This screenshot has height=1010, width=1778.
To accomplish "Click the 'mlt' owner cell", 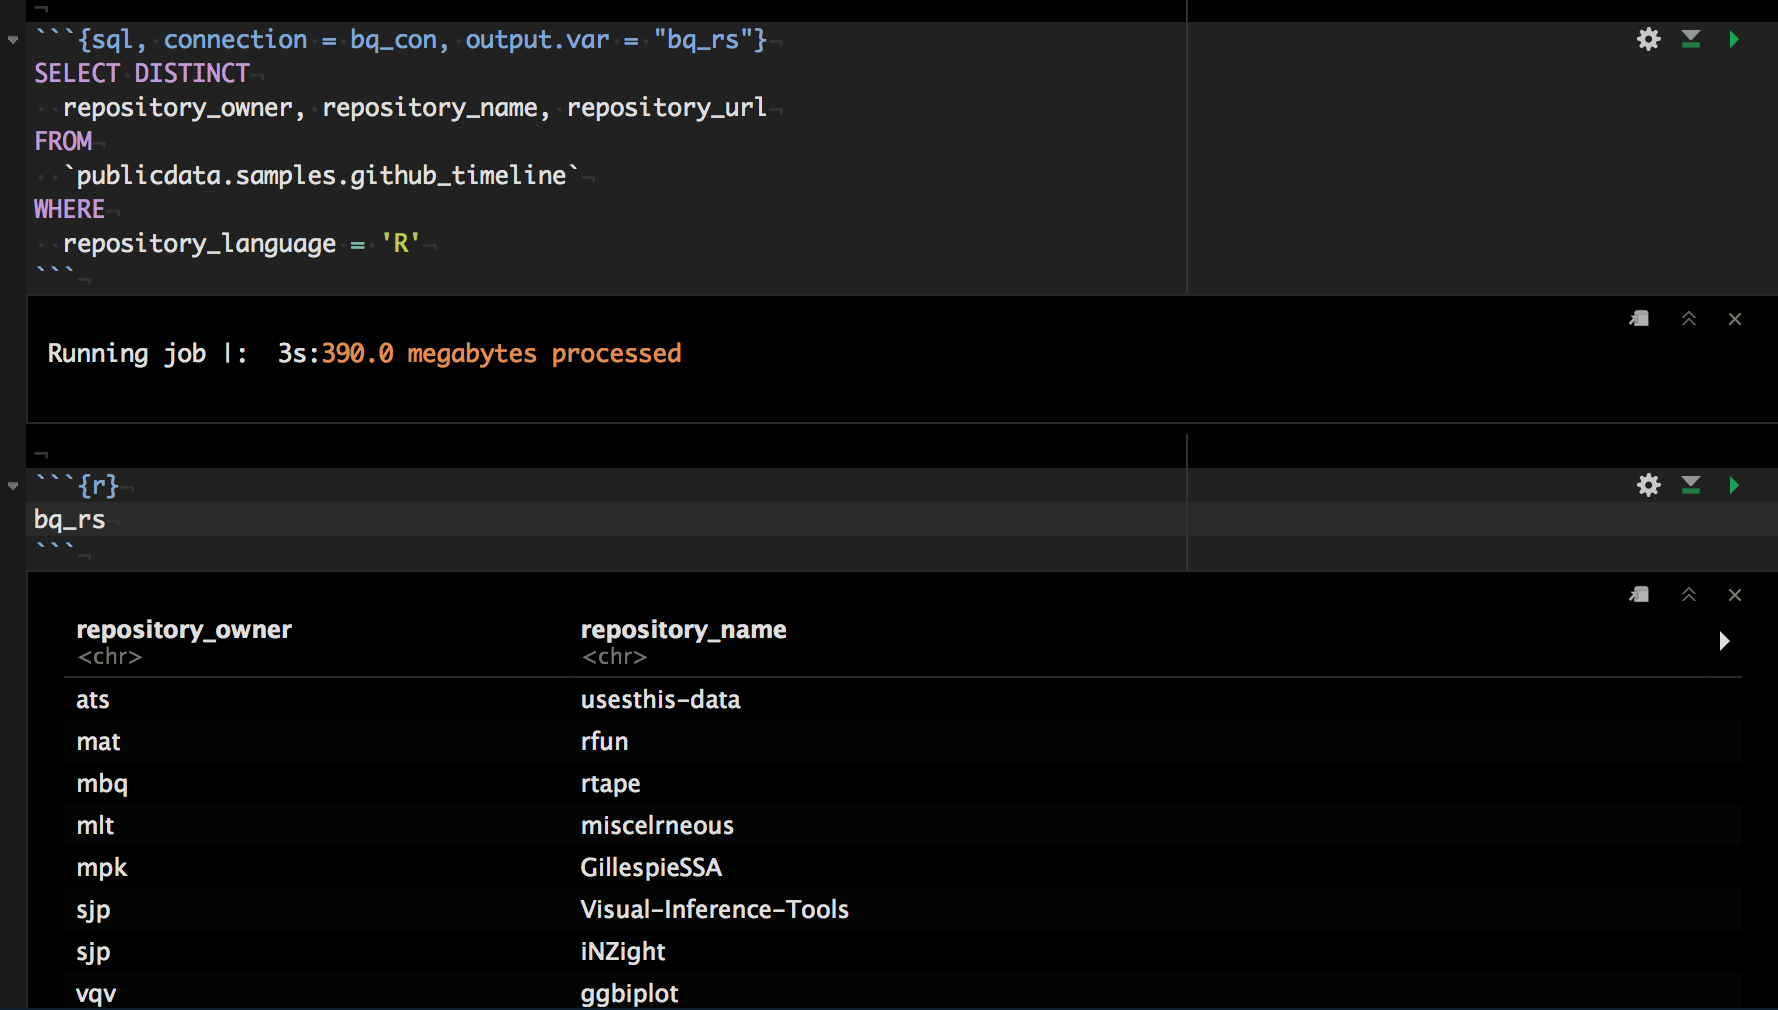I will click(x=95, y=825).
